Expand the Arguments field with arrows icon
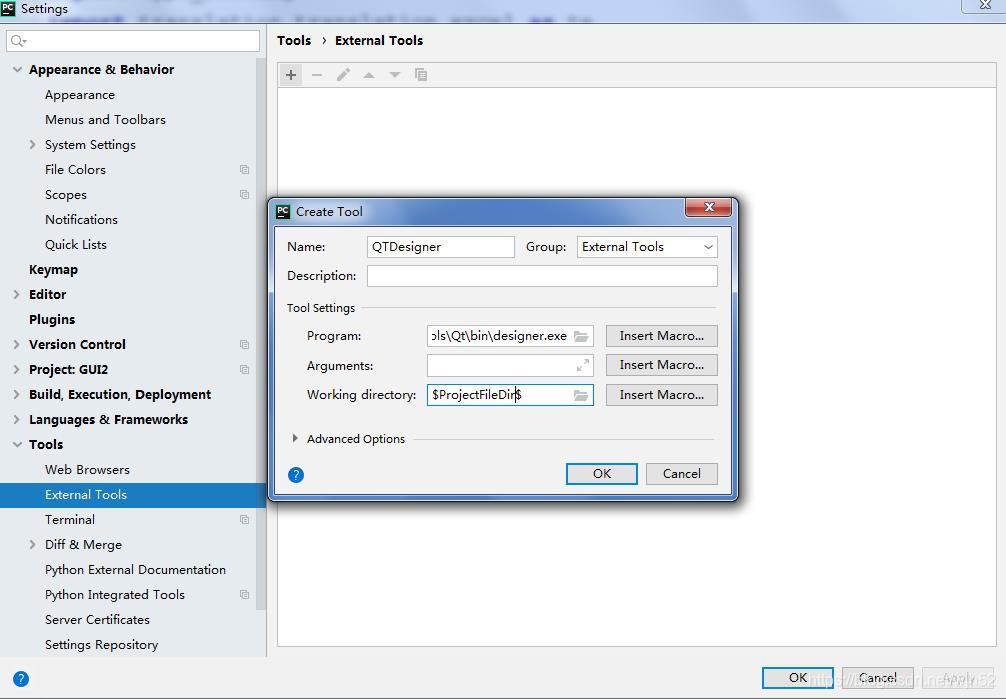The width and height of the screenshot is (1006, 699). (583, 365)
